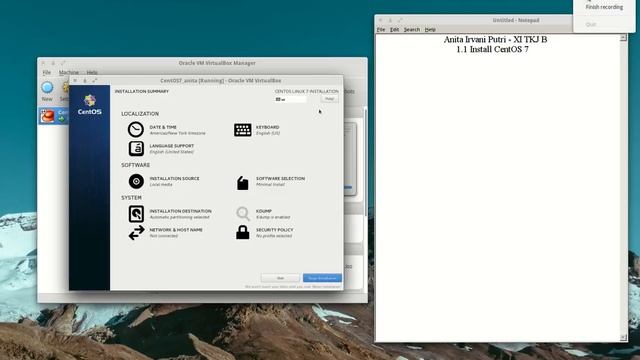
Task: Open the Search menu in Notepad
Action: tap(411, 29)
